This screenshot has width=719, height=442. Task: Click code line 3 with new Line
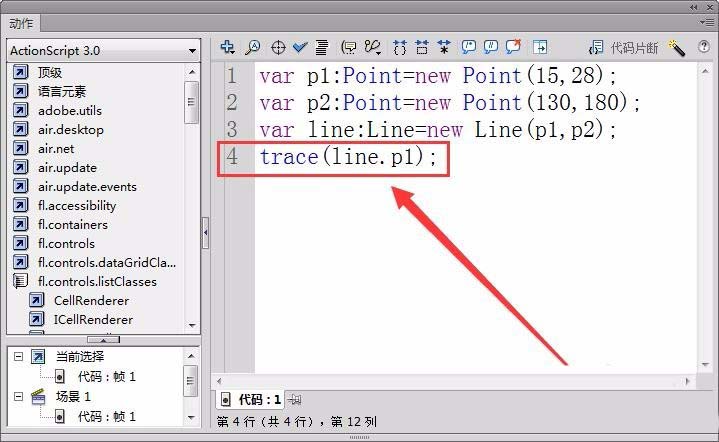[x=438, y=129]
